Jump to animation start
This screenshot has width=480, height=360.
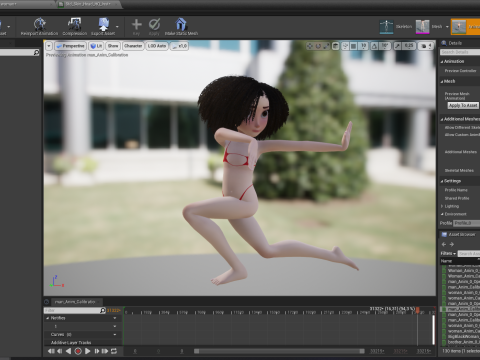[51, 351]
